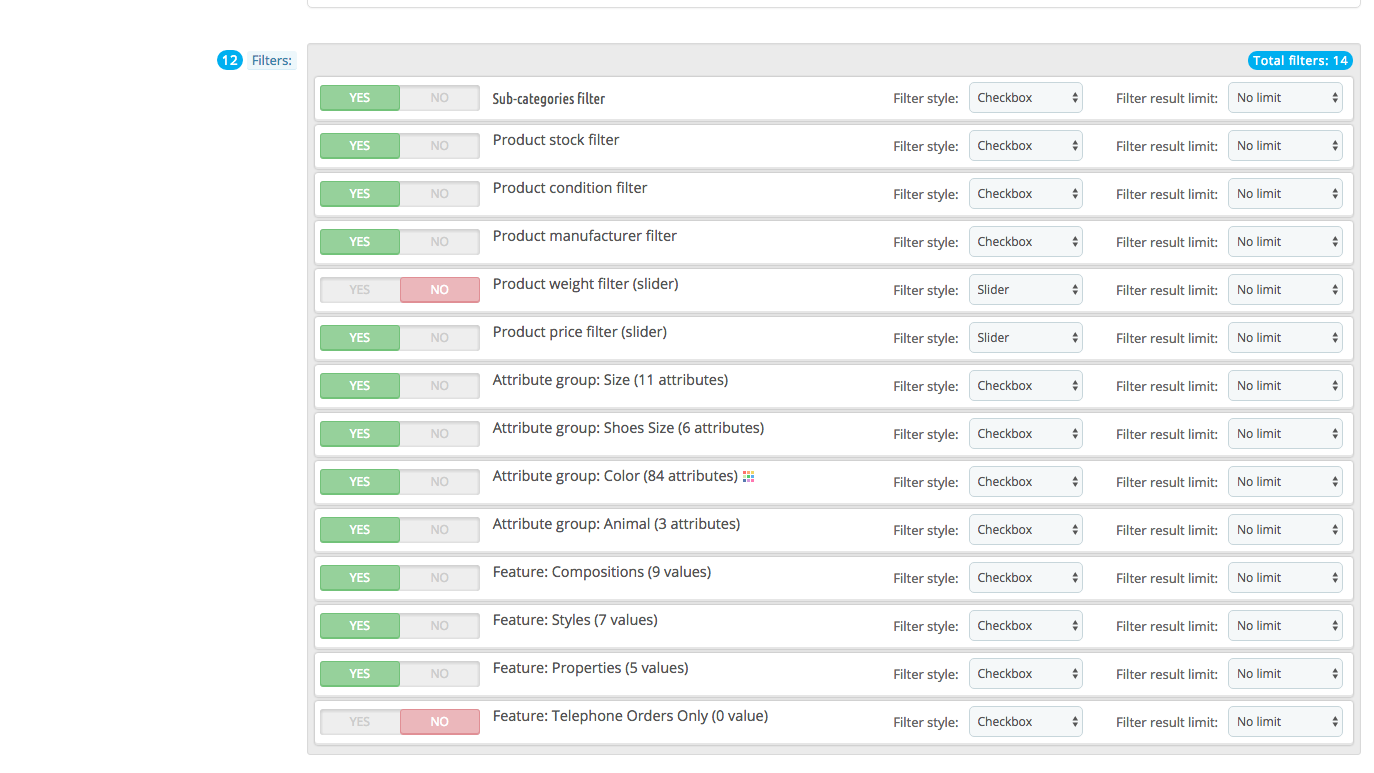Switch Sub-categories filter to NO
The height and width of the screenshot is (773, 1374).
coord(440,98)
